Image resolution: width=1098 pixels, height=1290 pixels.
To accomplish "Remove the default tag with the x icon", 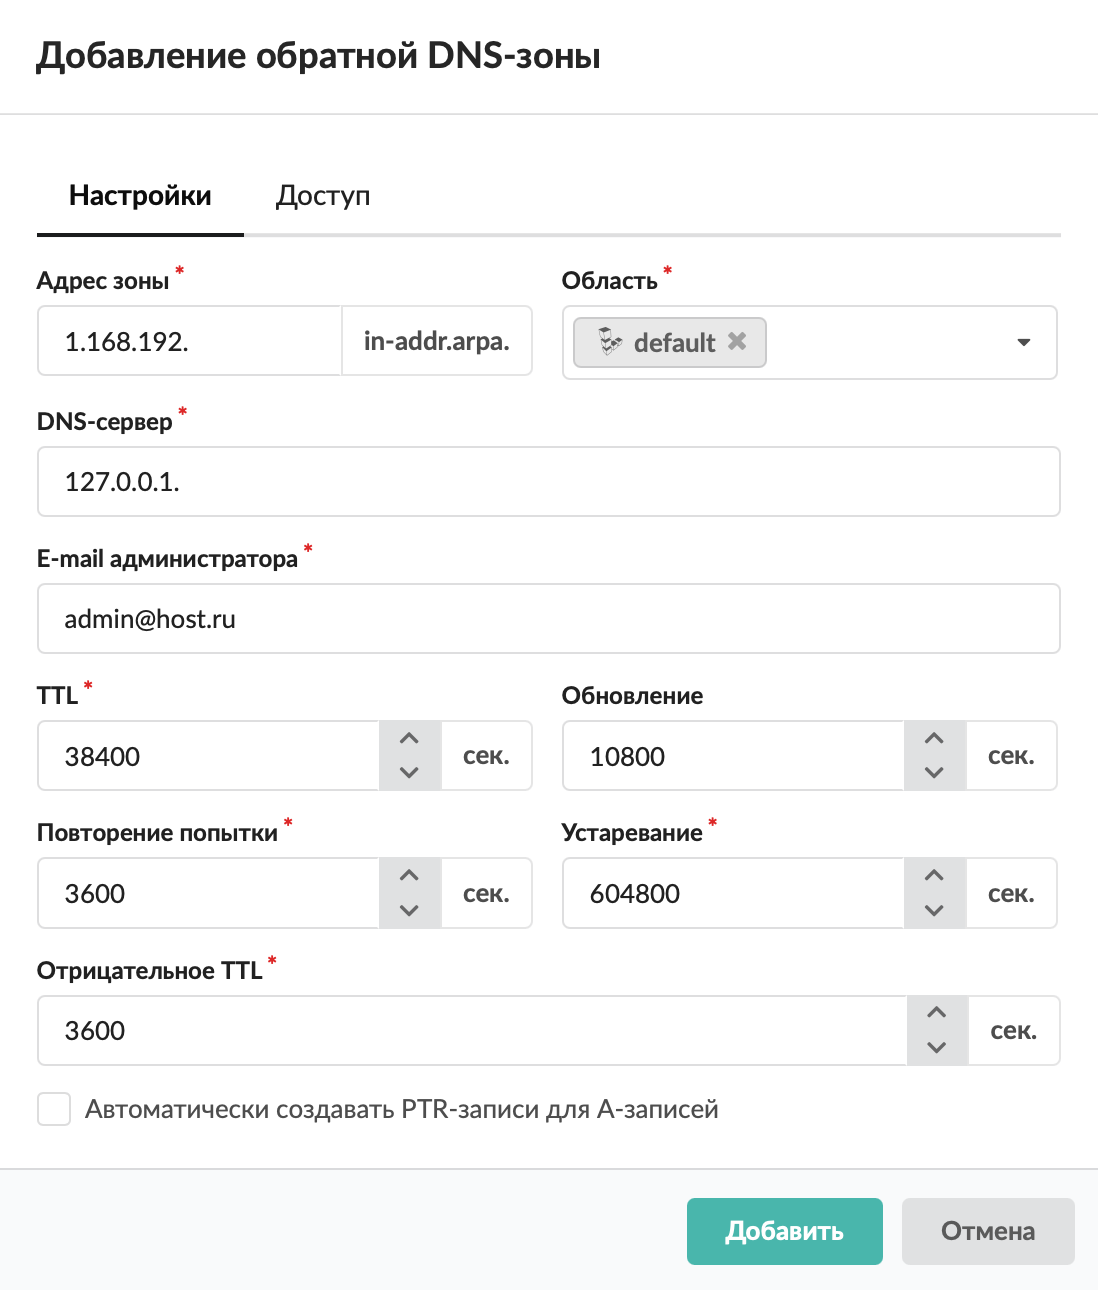I will (737, 341).
